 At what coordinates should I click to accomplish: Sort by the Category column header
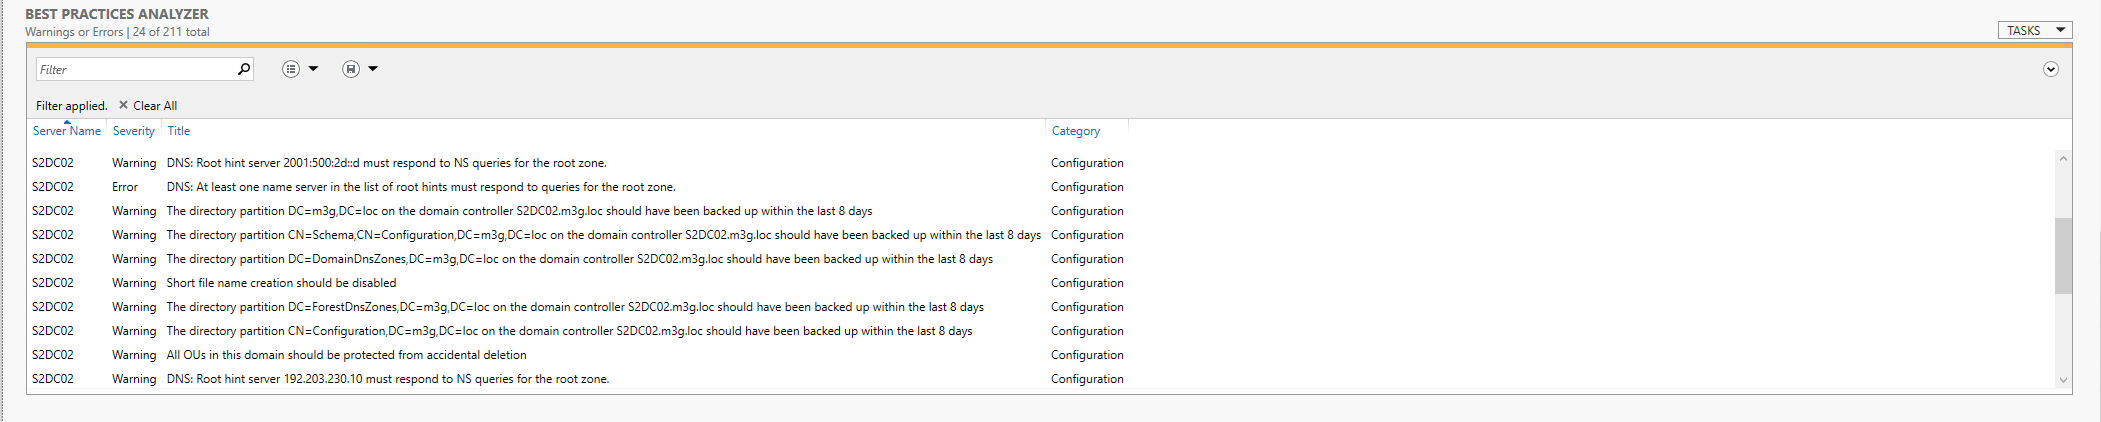click(x=1075, y=131)
